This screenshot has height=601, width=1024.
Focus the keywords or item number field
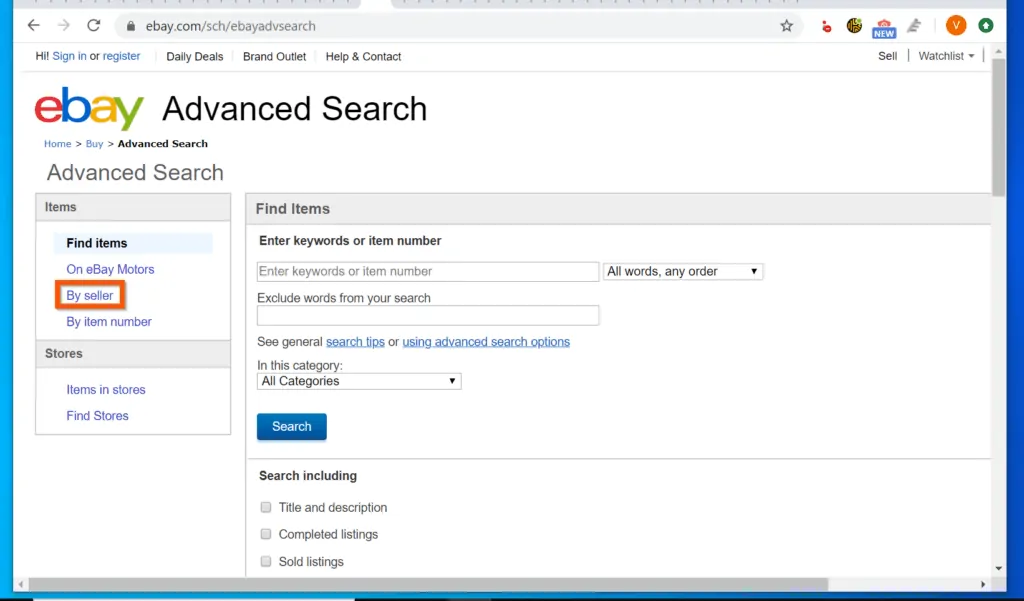point(428,272)
